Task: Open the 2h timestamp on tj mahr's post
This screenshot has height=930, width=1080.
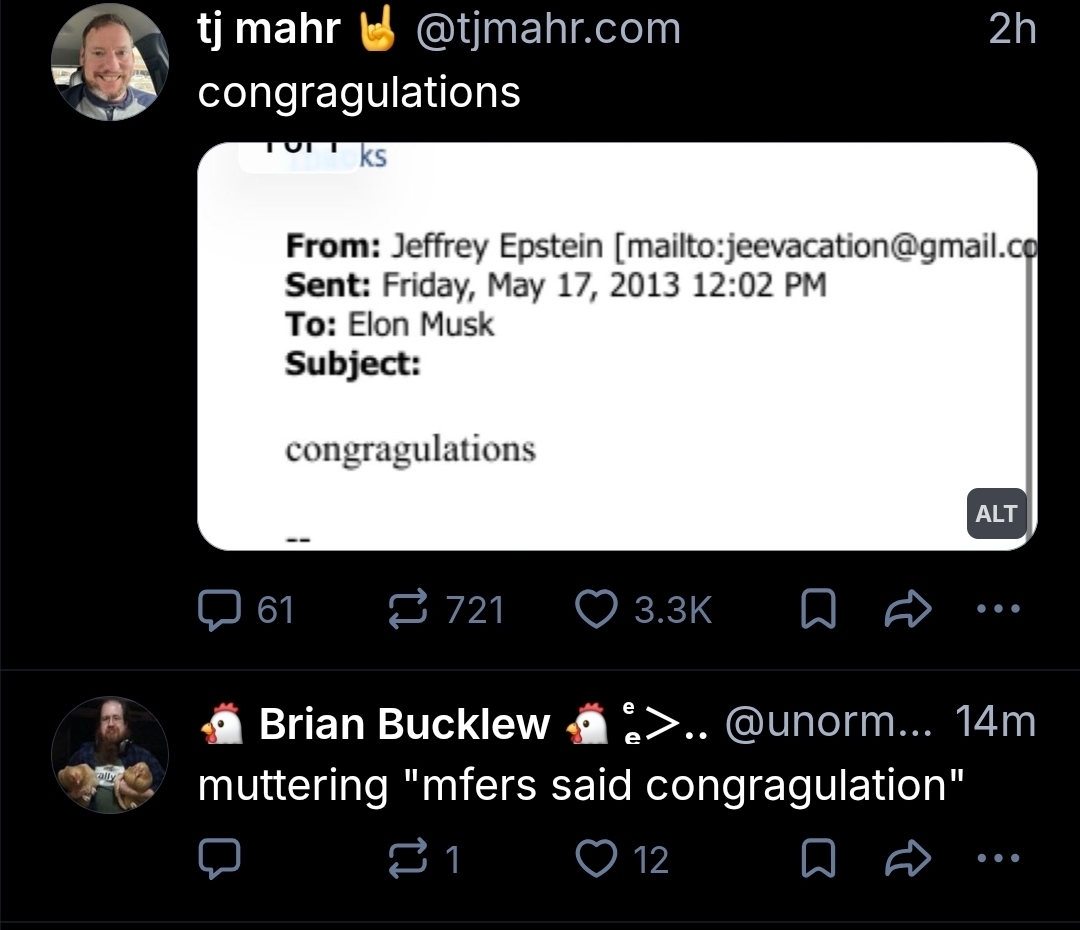Action: (x=1012, y=29)
